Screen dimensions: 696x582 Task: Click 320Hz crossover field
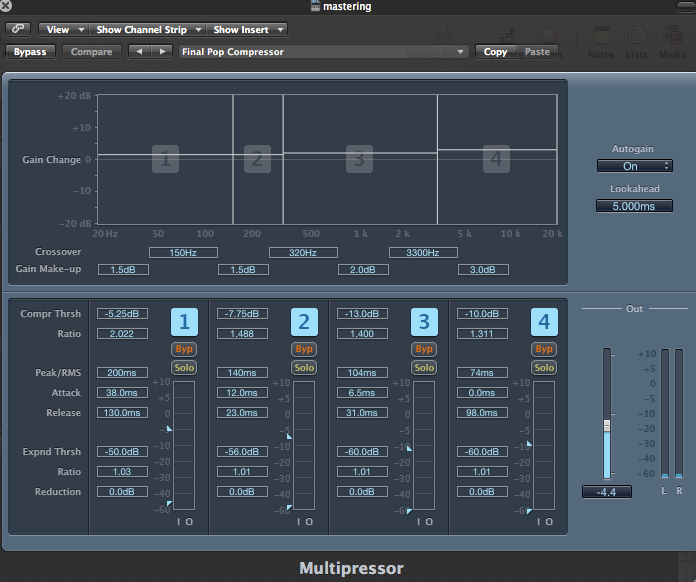[303, 253]
